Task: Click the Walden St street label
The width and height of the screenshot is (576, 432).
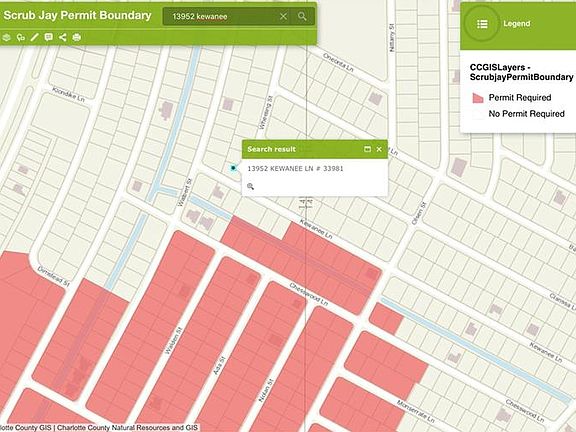Action: [173, 341]
